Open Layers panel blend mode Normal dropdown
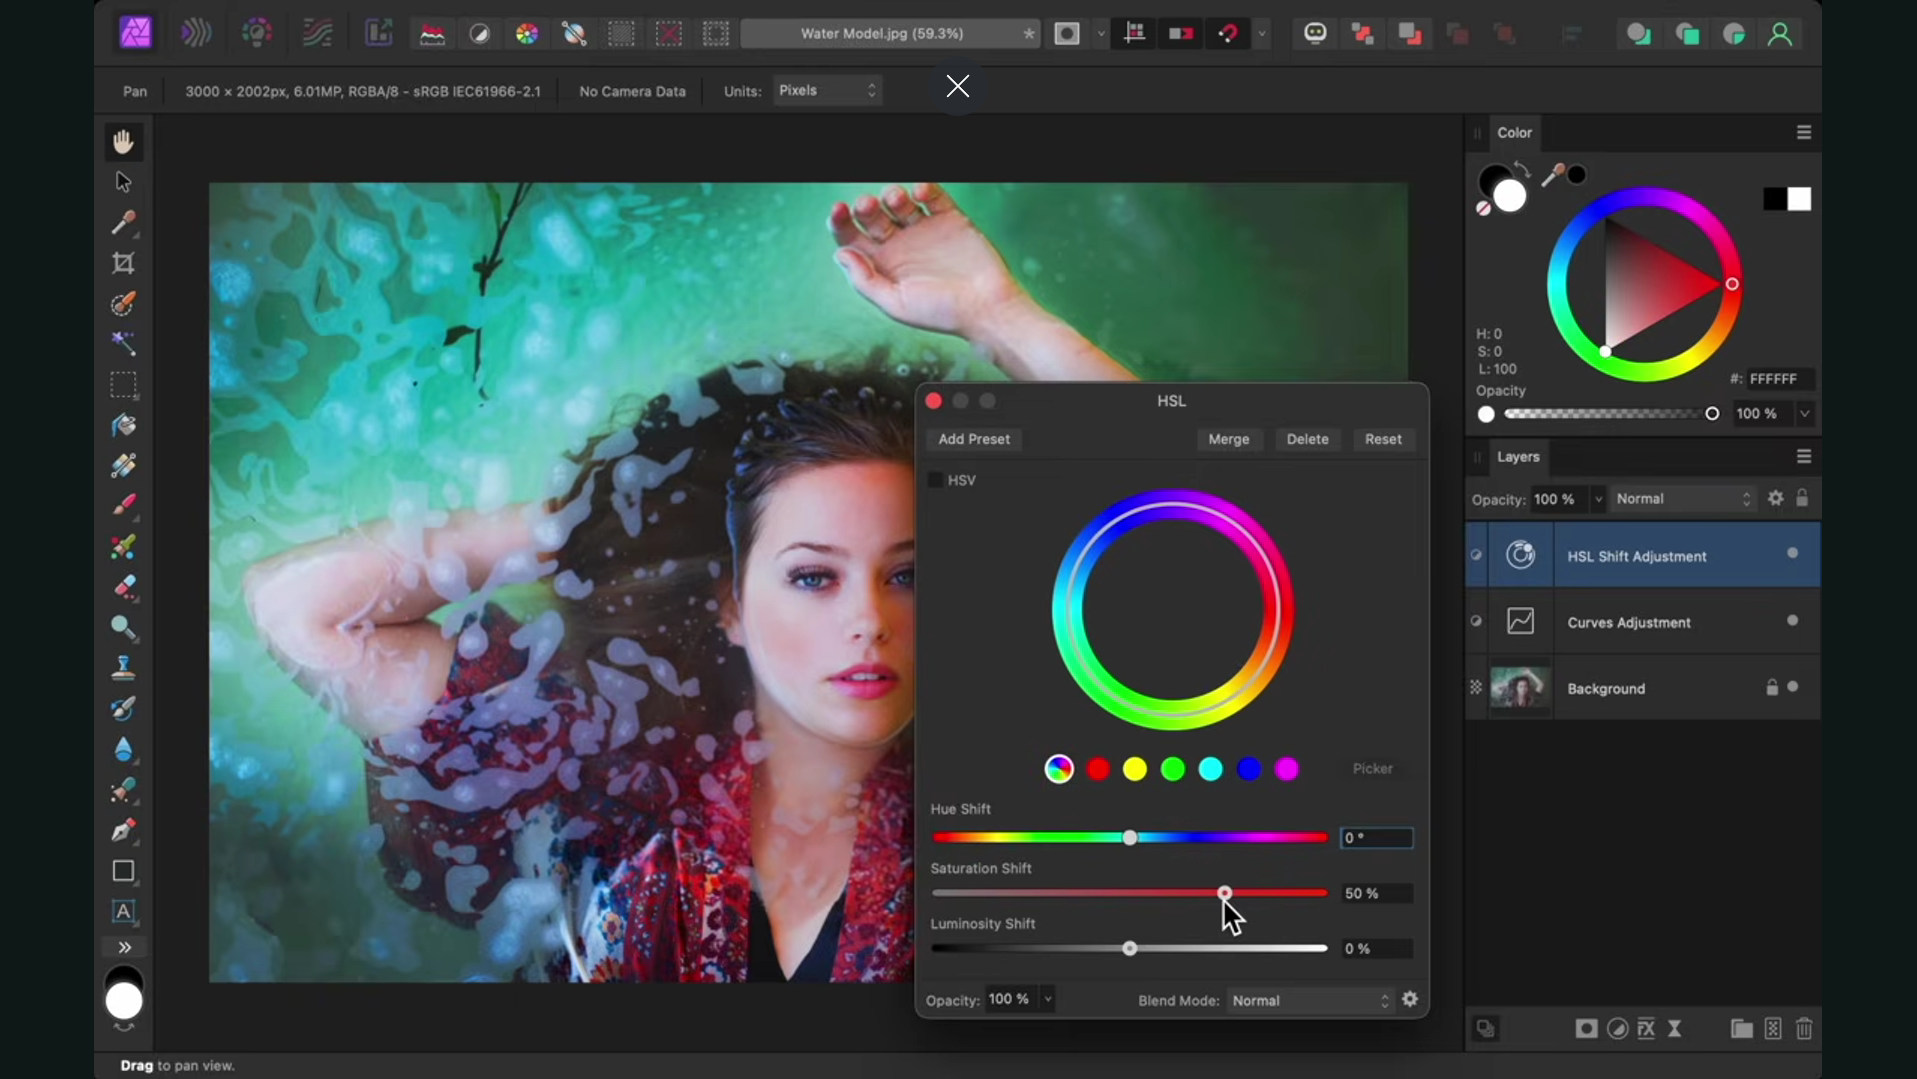1917x1079 pixels. tap(1683, 498)
